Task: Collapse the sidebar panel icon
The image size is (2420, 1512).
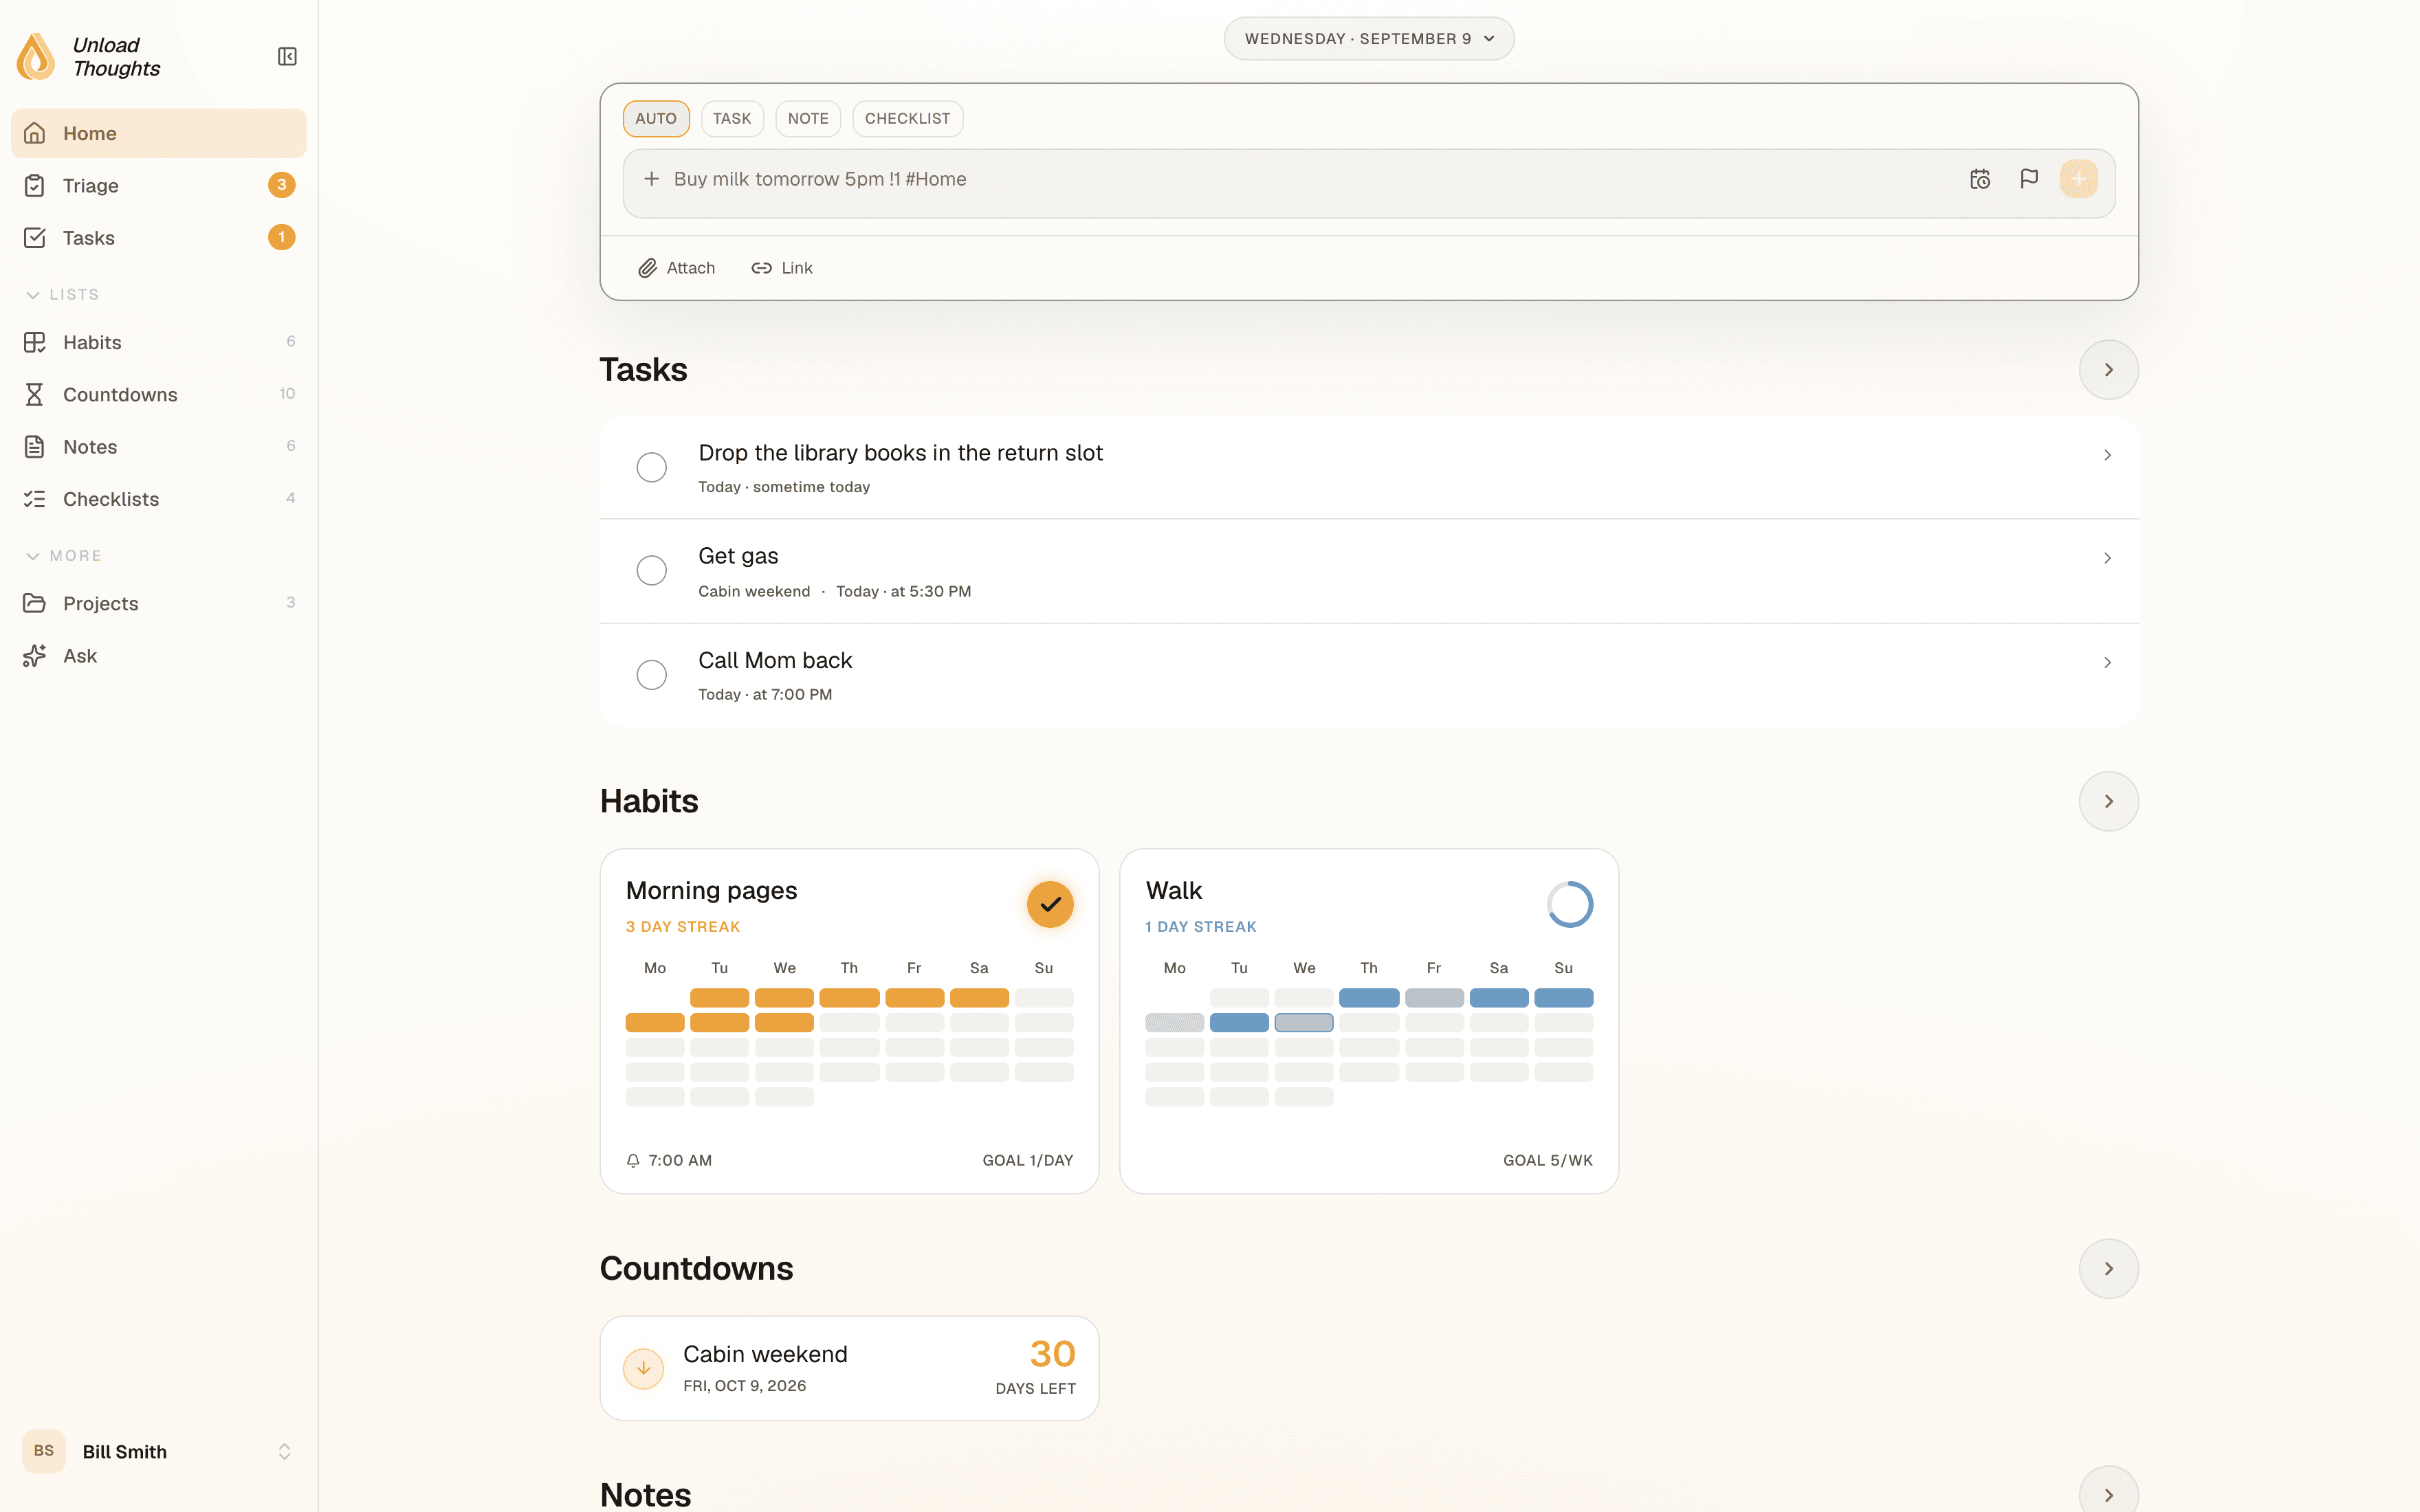Action: (x=287, y=57)
